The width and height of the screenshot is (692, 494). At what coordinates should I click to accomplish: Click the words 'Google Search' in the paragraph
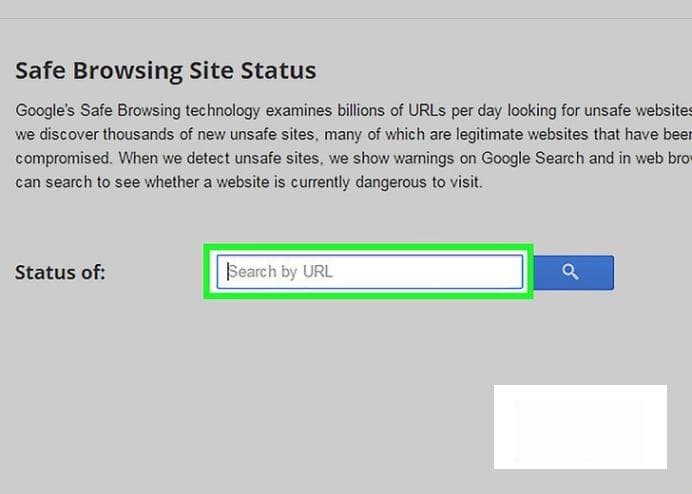point(533,158)
